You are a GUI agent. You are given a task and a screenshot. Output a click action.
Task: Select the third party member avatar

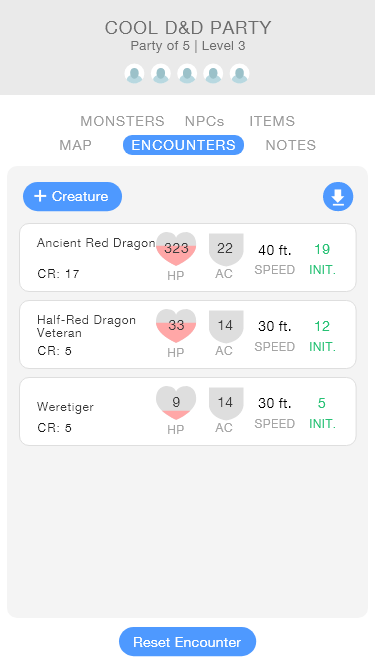click(187, 74)
